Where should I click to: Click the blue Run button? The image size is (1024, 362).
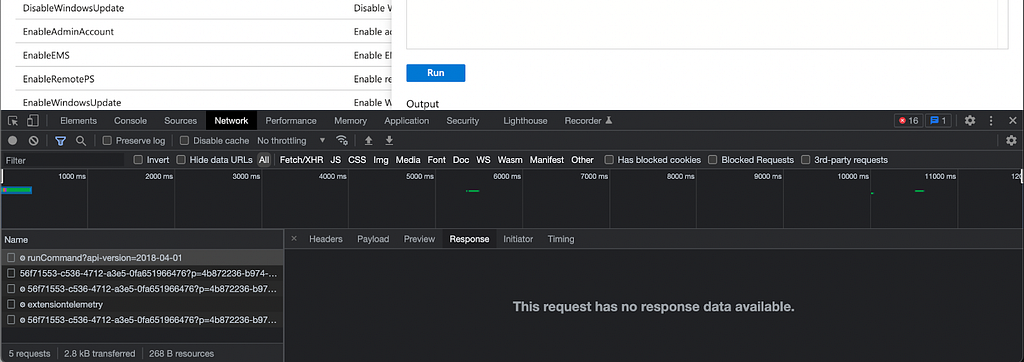[436, 73]
